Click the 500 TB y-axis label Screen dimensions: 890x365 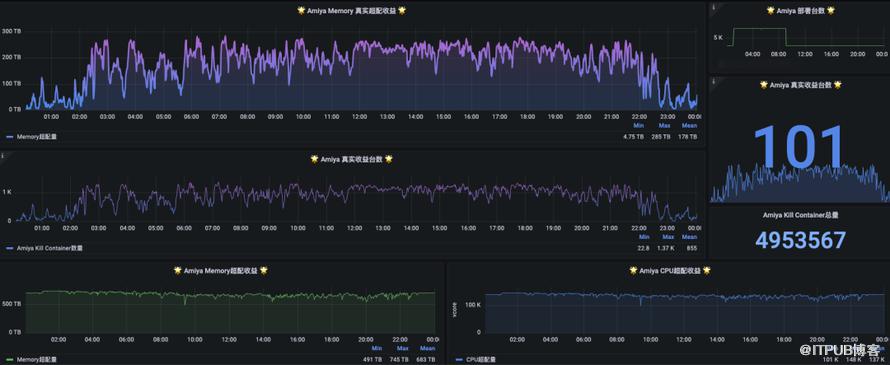tap(11, 304)
